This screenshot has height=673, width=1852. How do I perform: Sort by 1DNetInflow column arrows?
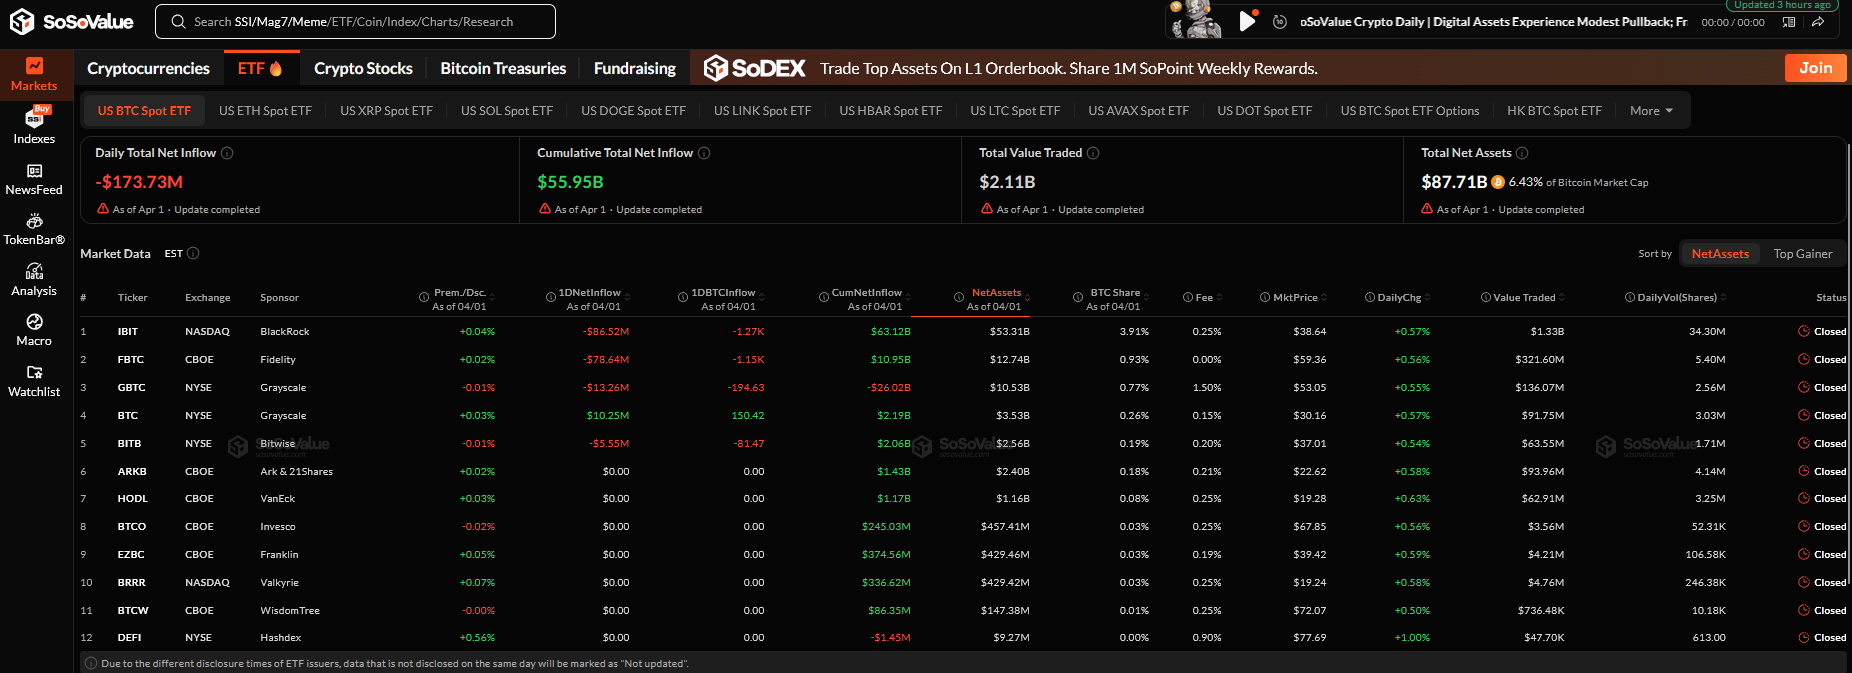[x=627, y=297]
